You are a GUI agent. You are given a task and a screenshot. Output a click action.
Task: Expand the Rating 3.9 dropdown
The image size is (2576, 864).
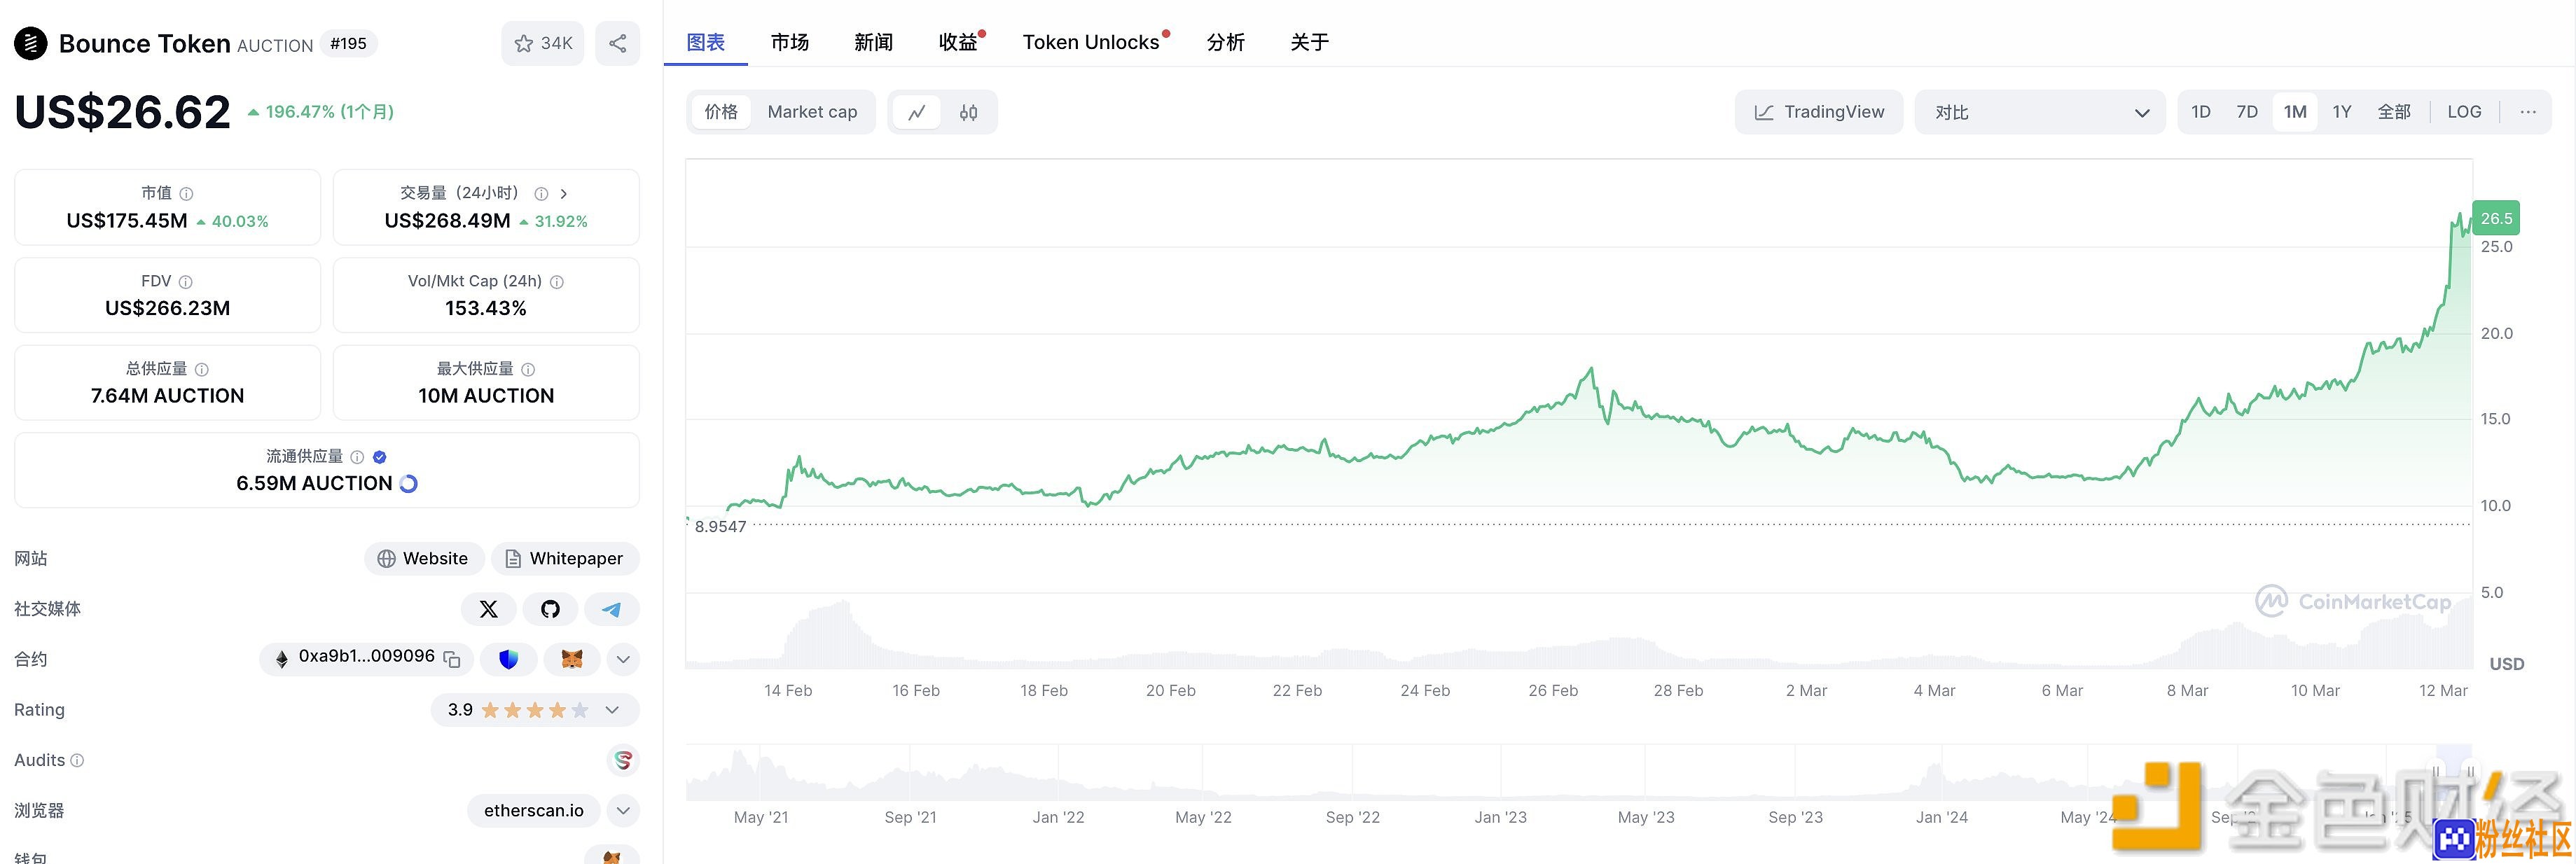click(x=535, y=710)
